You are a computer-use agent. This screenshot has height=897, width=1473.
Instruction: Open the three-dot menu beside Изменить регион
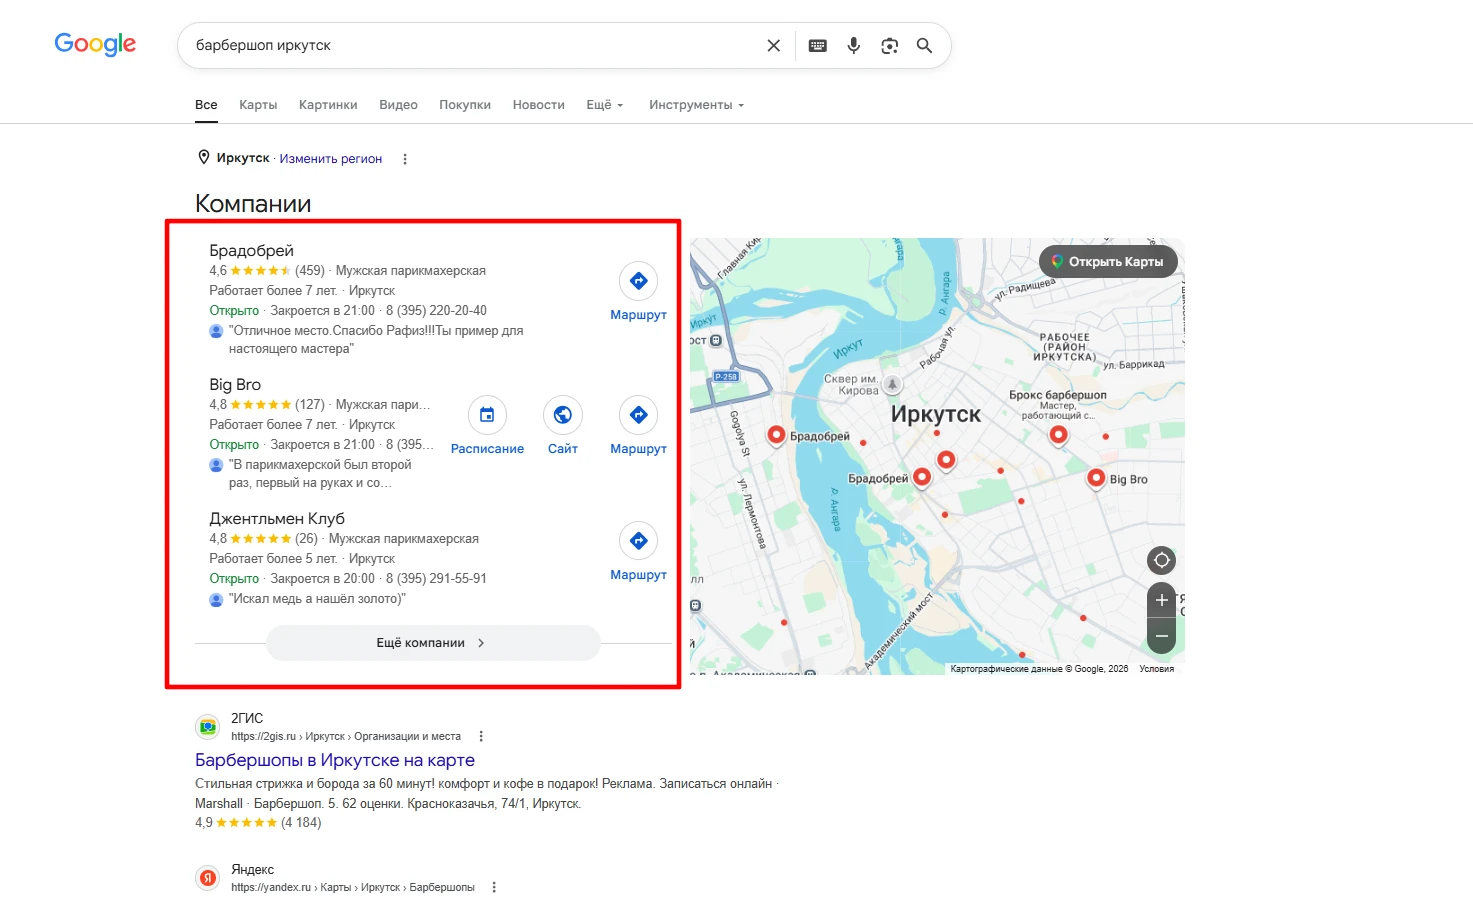[x=405, y=159]
